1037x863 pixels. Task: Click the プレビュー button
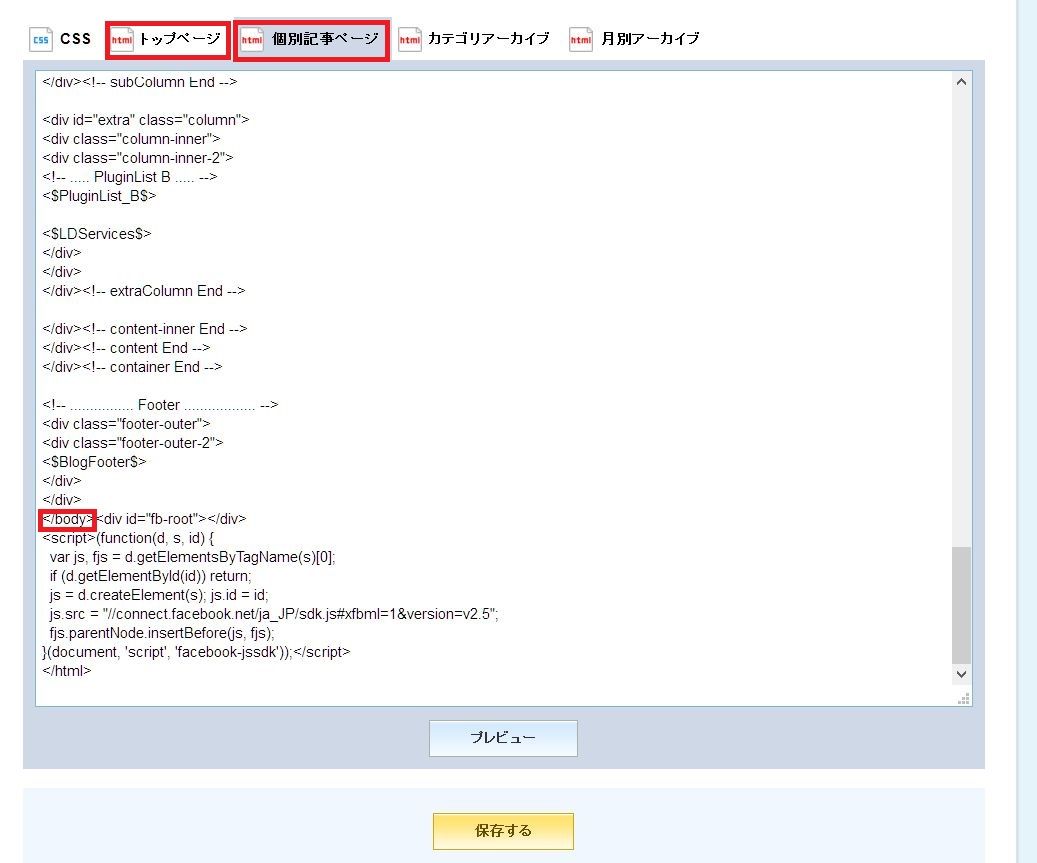coord(503,738)
